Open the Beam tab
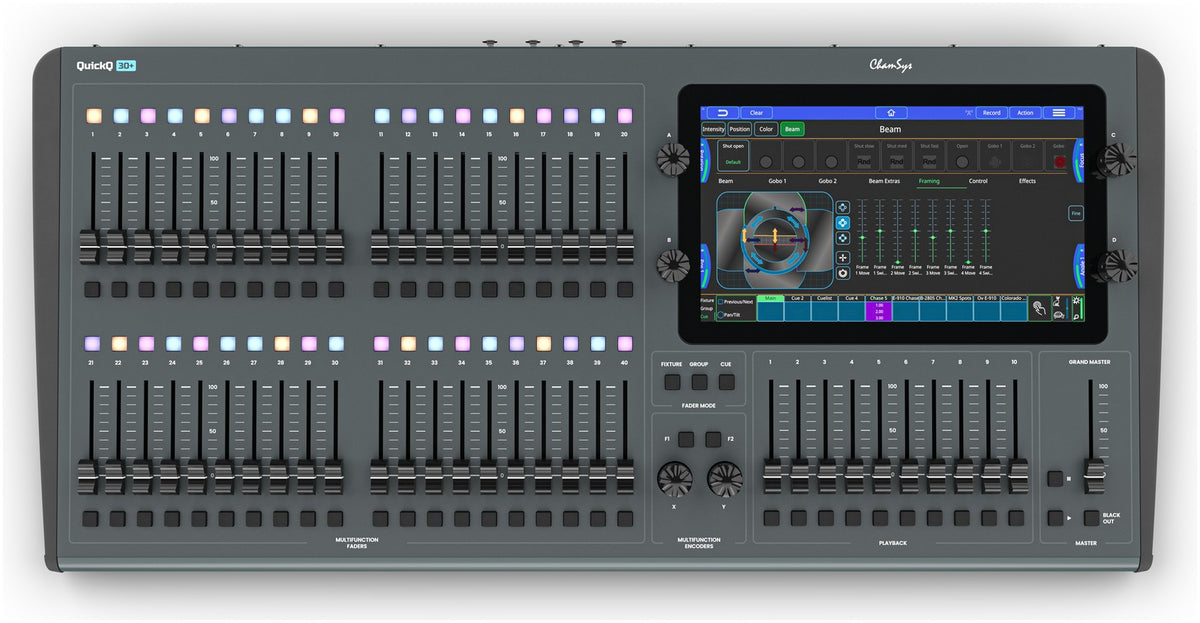Screen dimensions: 1200x623 pos(792,129)
